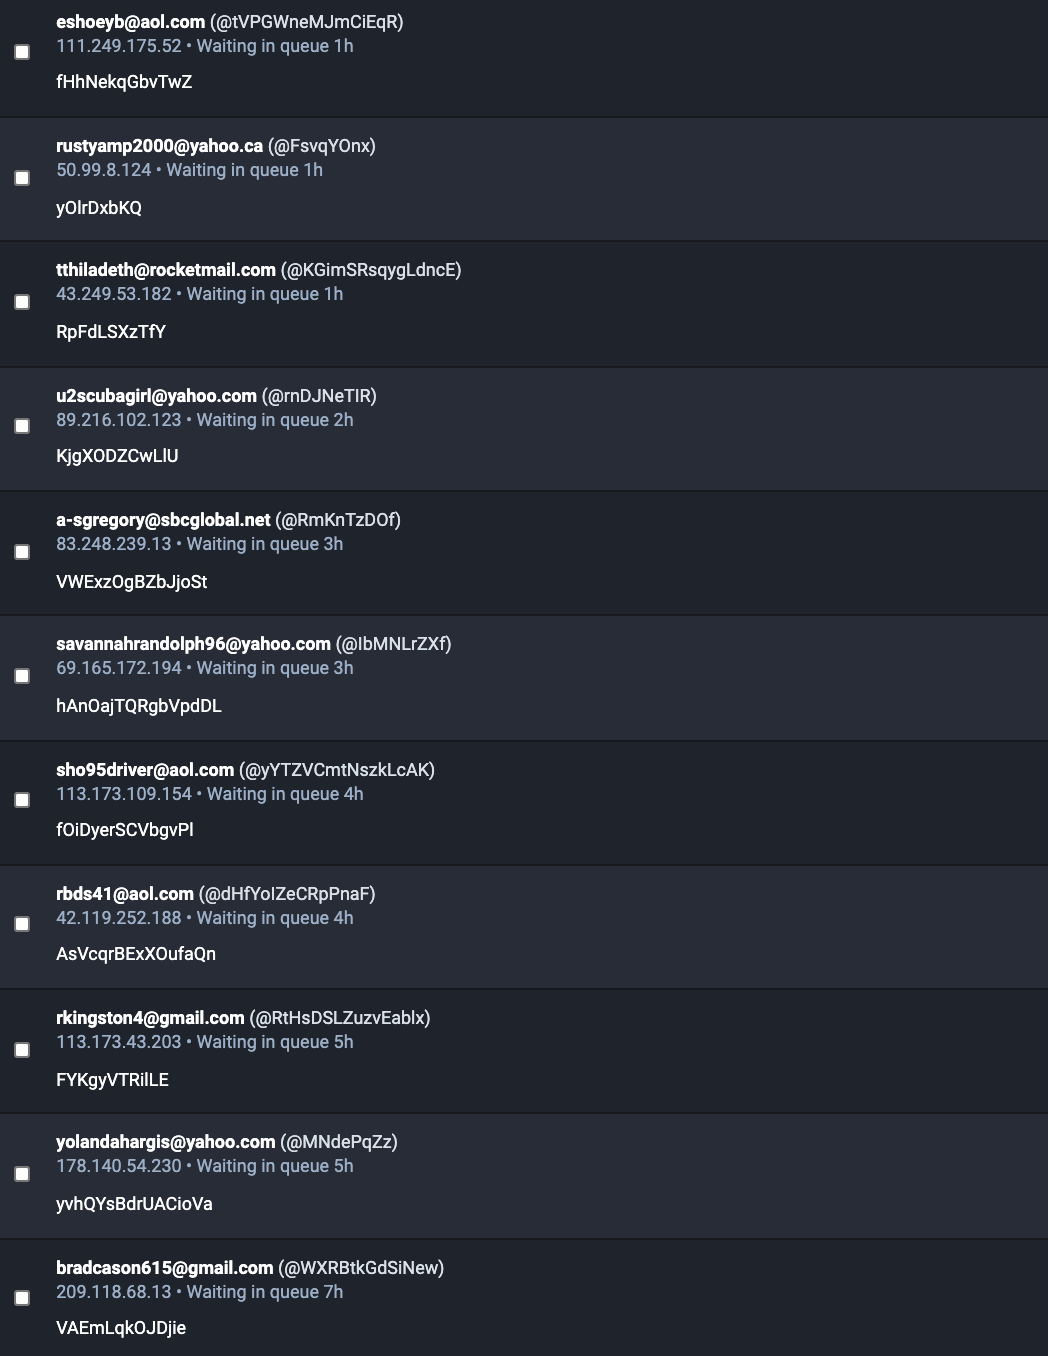The width and height of the screenshot is (1048, 1356).
Task: Select the yolandahargis@yahoo.com checkbox
Action: (x=22, y=1174)
